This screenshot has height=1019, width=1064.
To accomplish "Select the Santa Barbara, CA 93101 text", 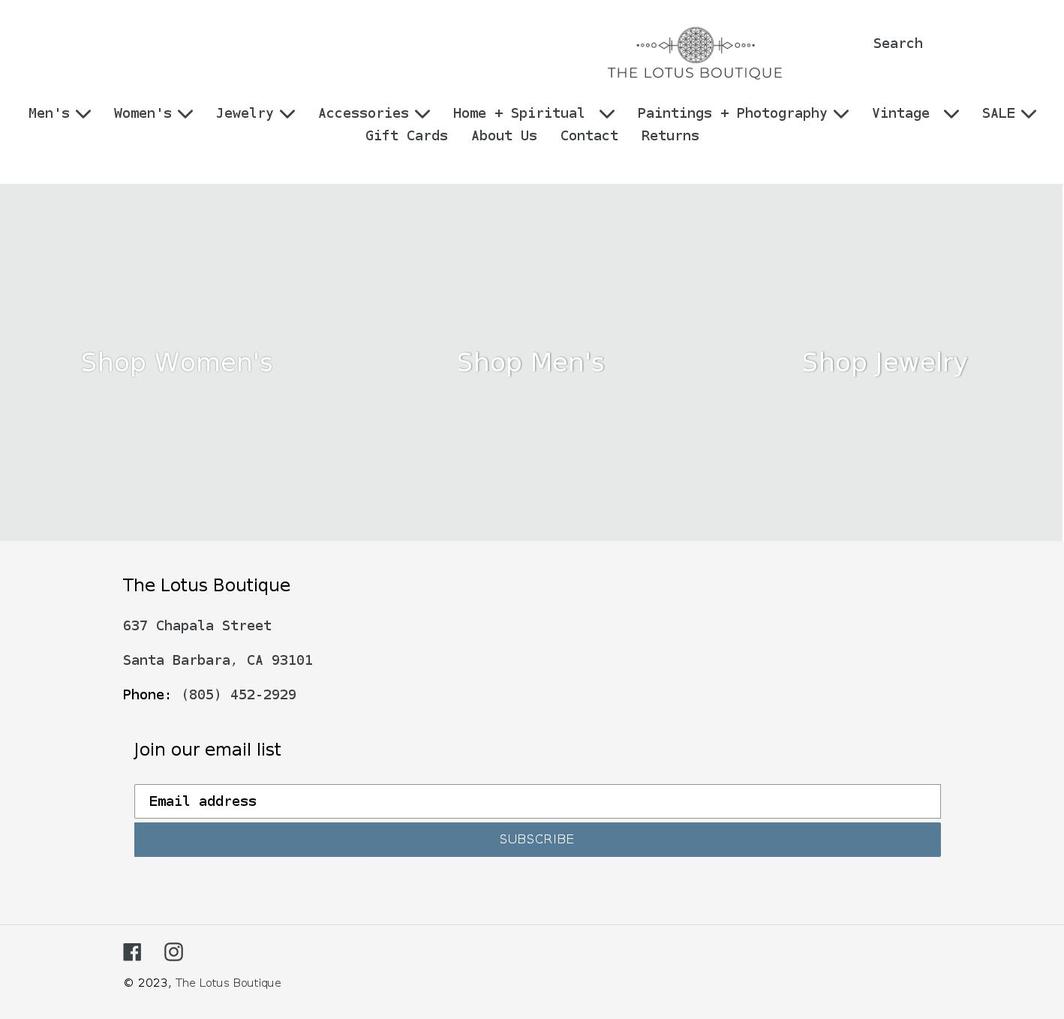I will (218, 660).
